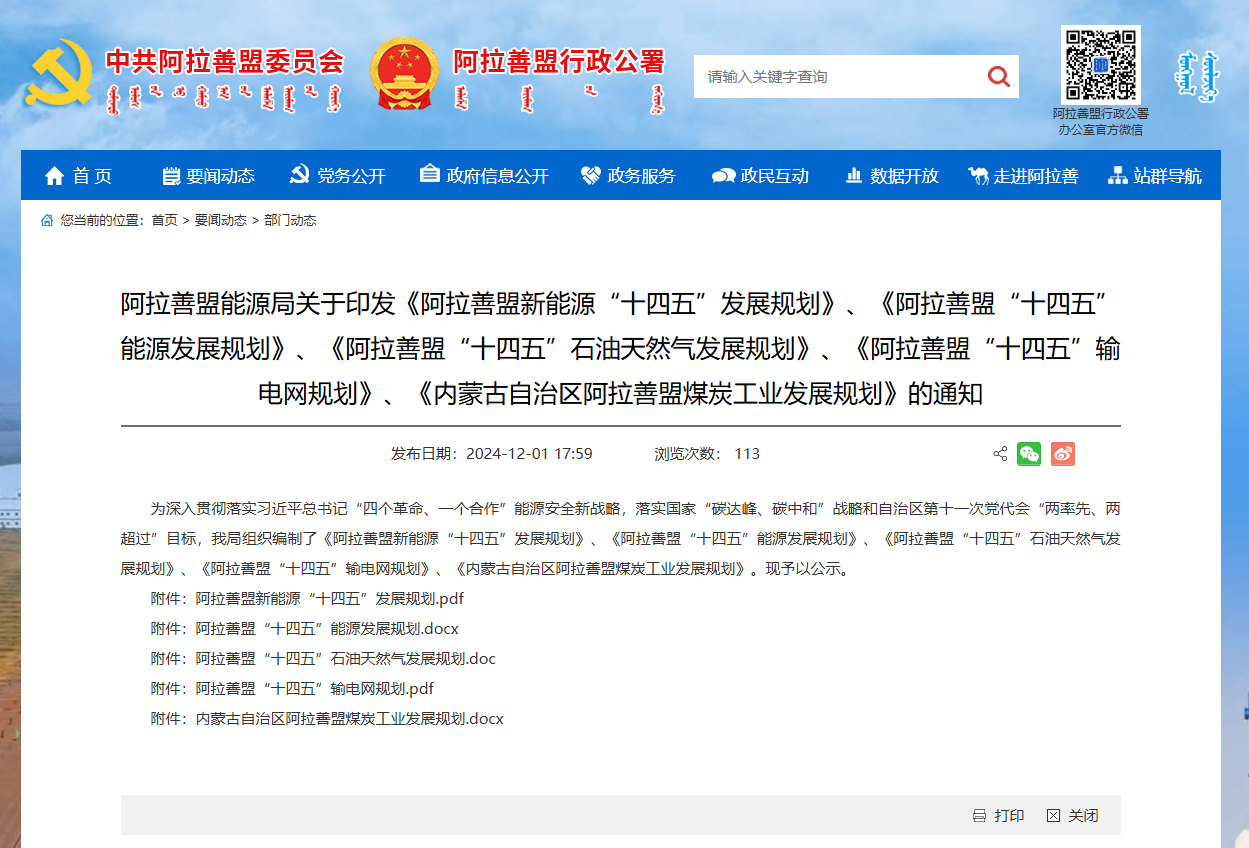Share article via WeChat icon
The width and height of the screenshot is (1249, 848).
pos(1029,454)
